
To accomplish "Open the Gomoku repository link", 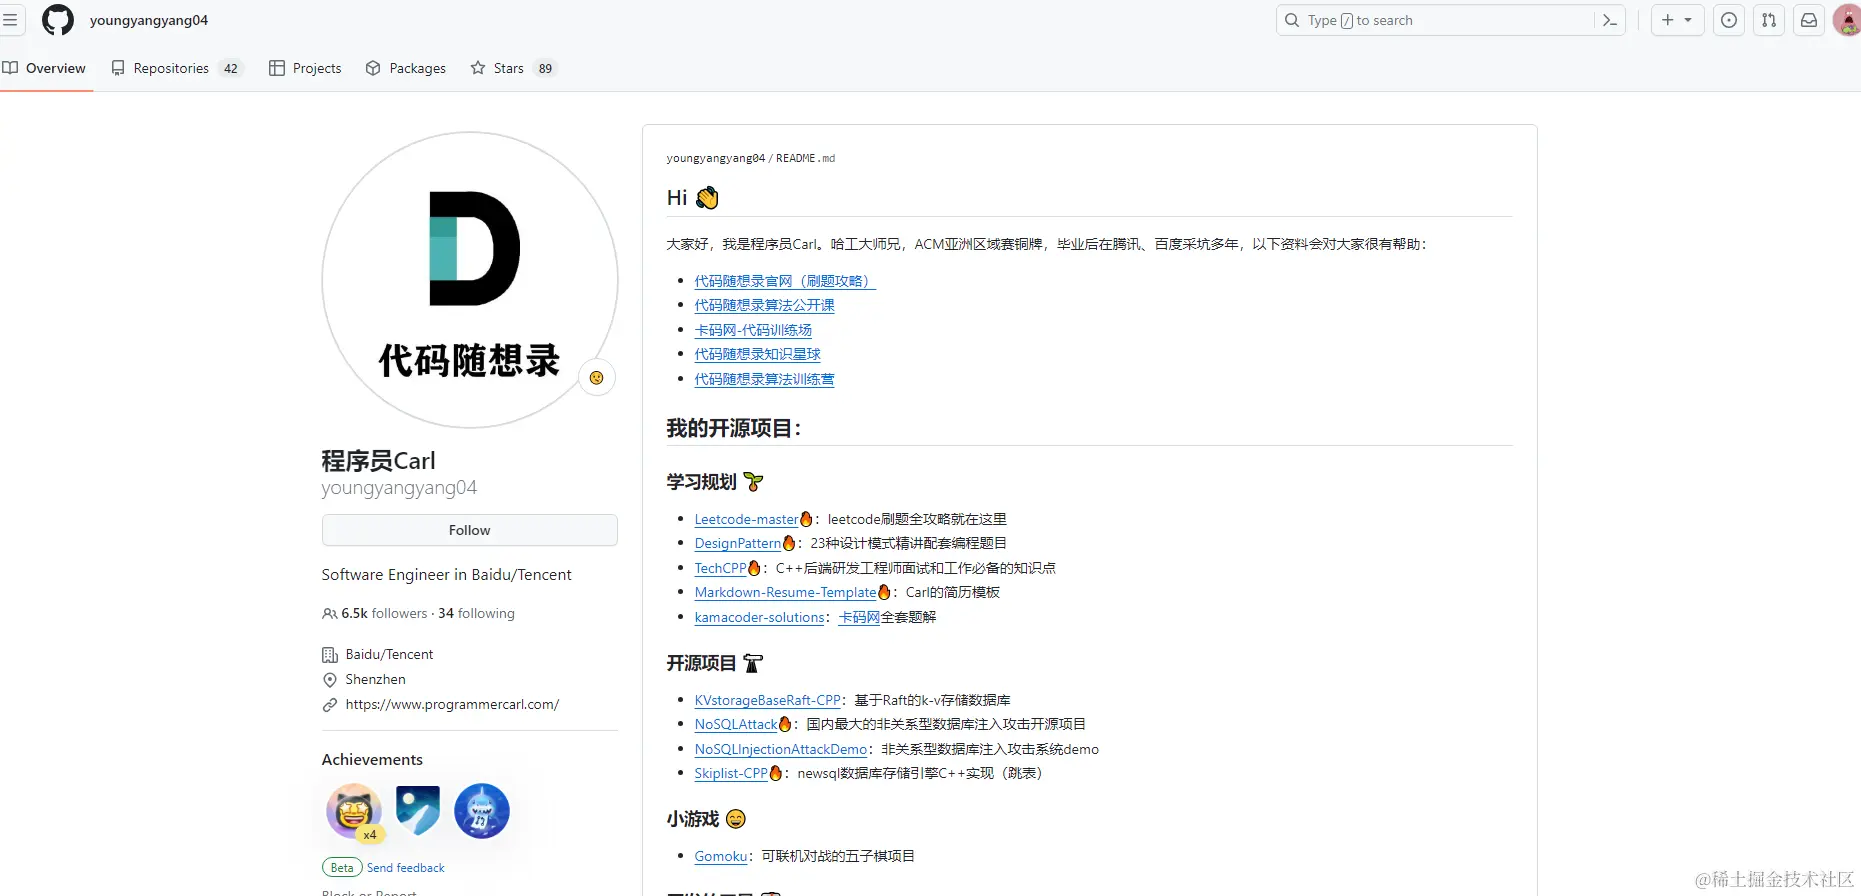I will click(x=721, y=856).
